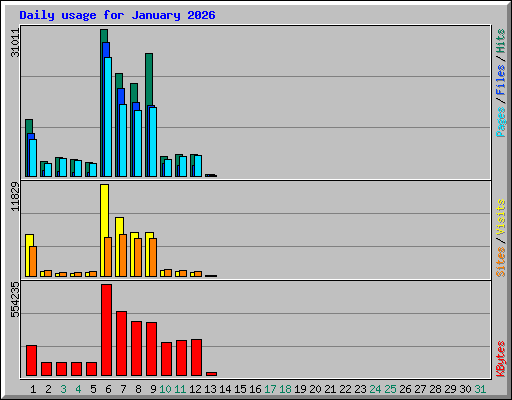
Task: Click day label 22 on the x-axis
Action: point(345,389)
